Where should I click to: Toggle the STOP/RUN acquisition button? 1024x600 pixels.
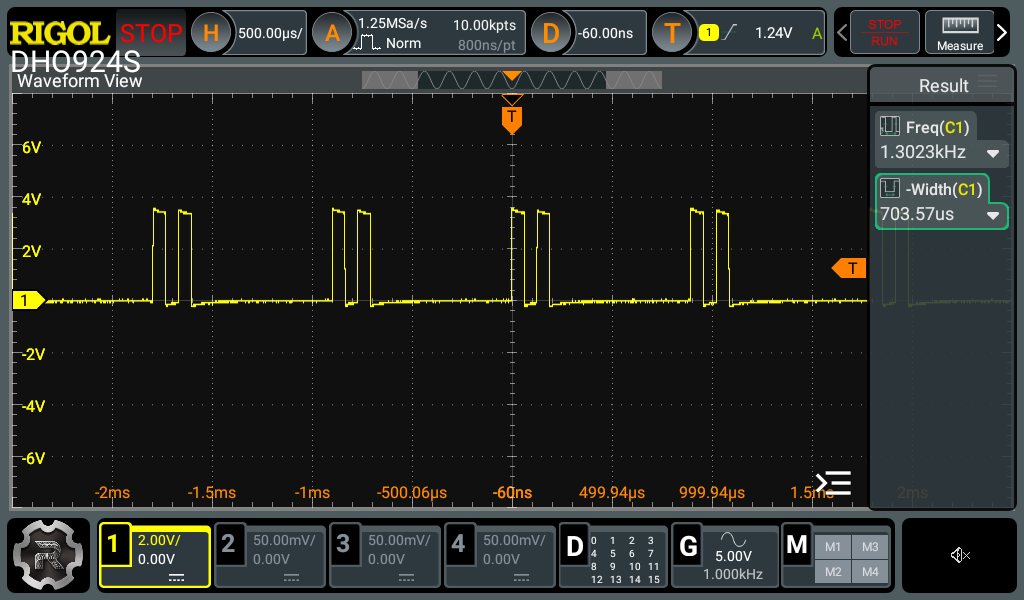coord(884,33)
